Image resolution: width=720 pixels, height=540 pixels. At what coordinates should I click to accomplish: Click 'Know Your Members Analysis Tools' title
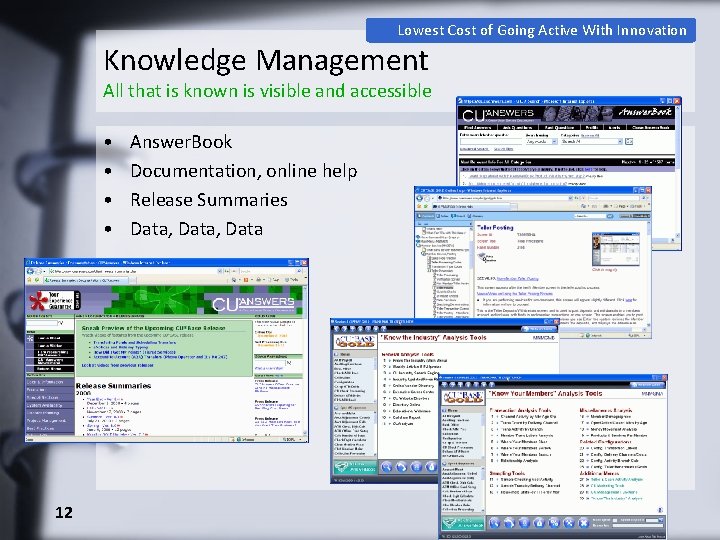point(546,394)
